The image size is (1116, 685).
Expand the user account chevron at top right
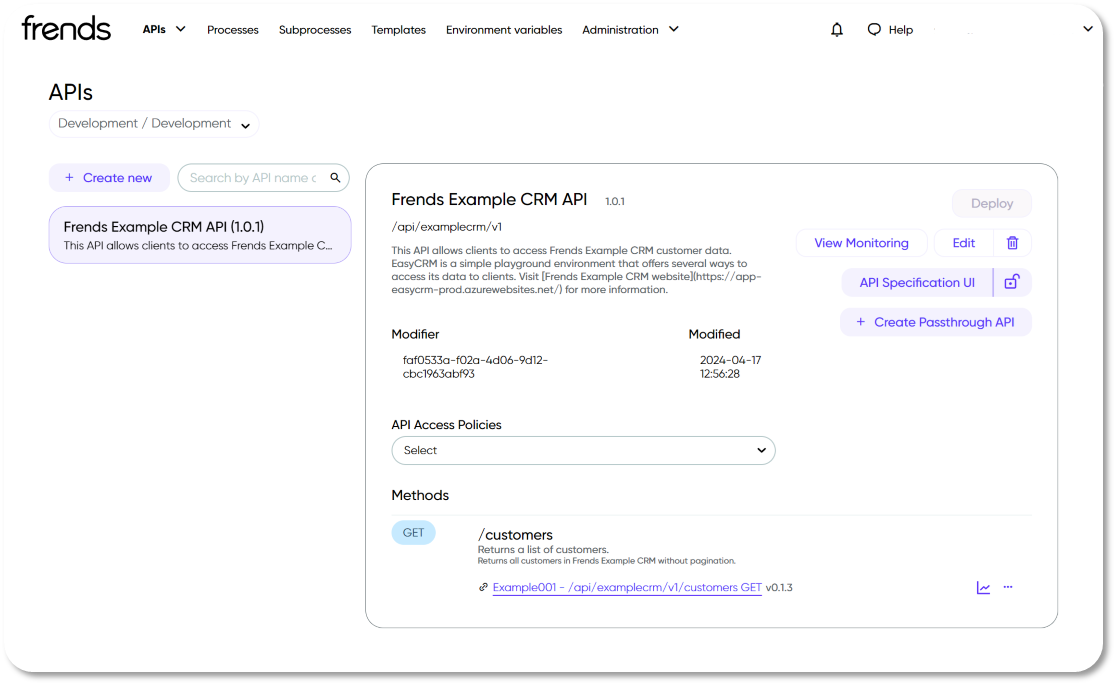tap(1088, 29)
